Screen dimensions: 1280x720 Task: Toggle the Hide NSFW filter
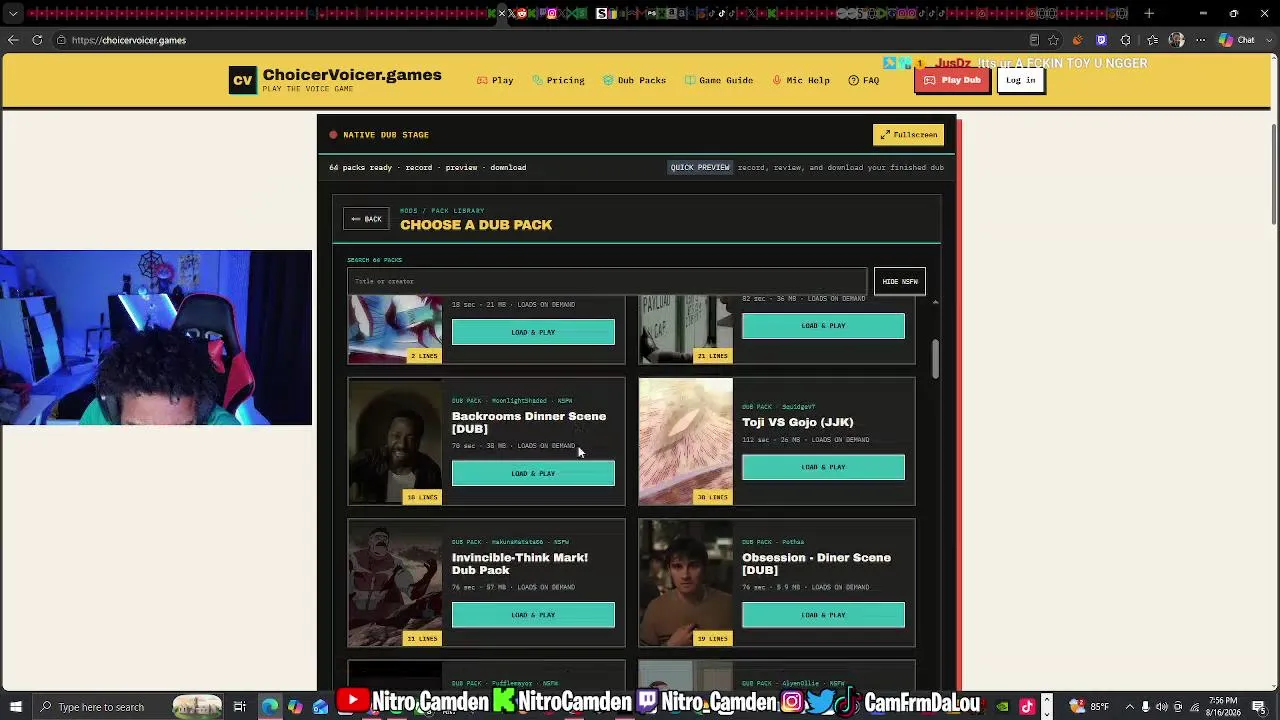[900, 282]
